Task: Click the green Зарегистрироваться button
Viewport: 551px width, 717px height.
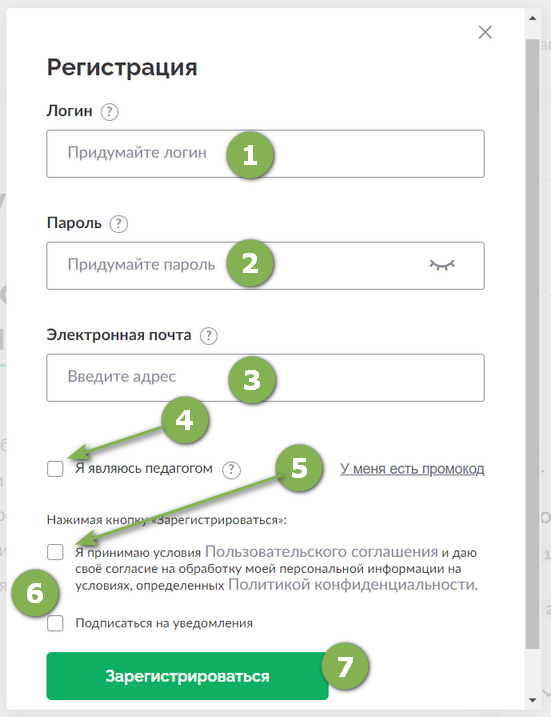Action: click(x=187, y=676)
